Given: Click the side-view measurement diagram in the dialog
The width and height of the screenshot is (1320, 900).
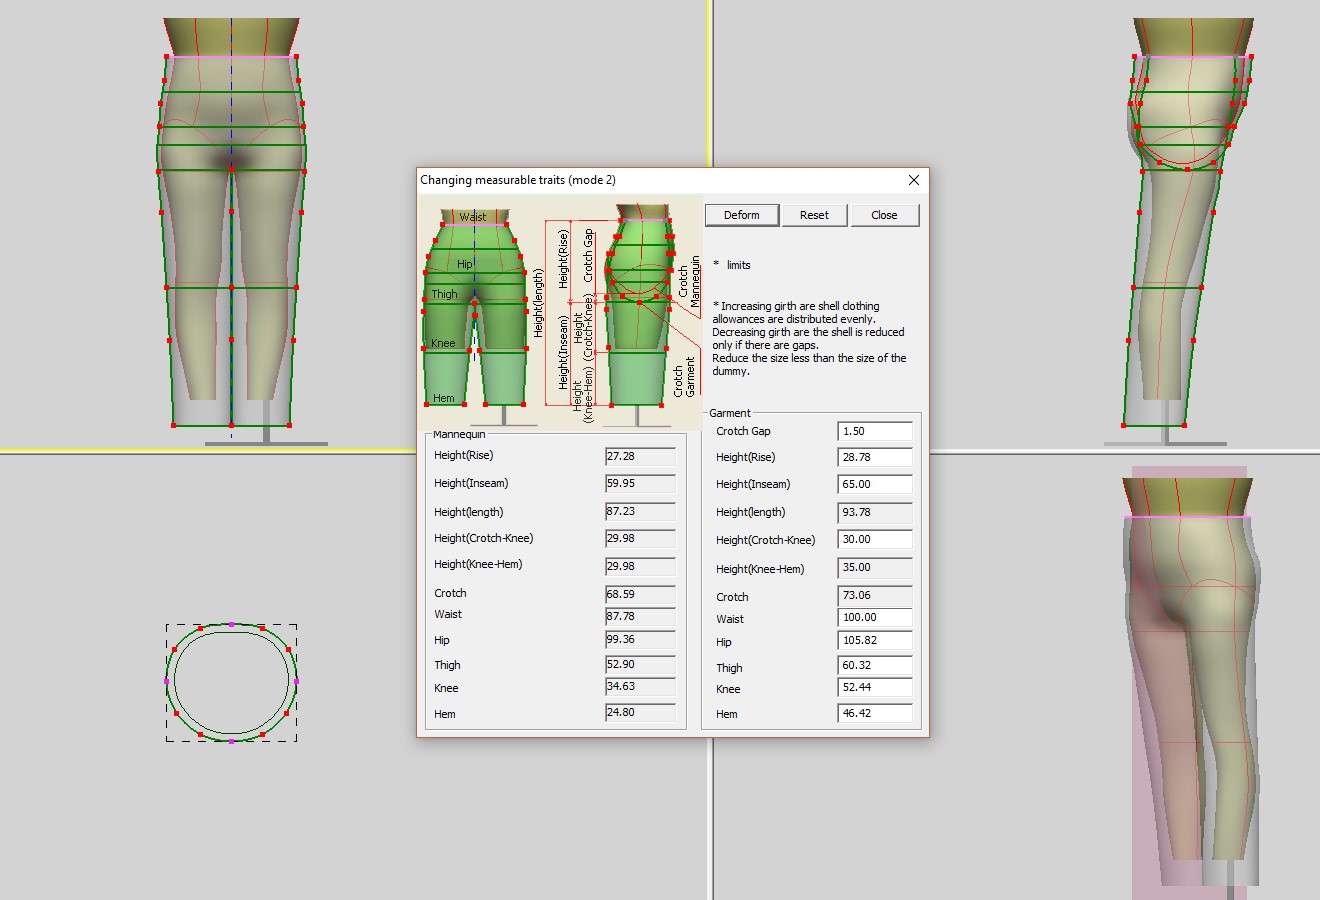Looking at the screenshot, I should 638,310.
